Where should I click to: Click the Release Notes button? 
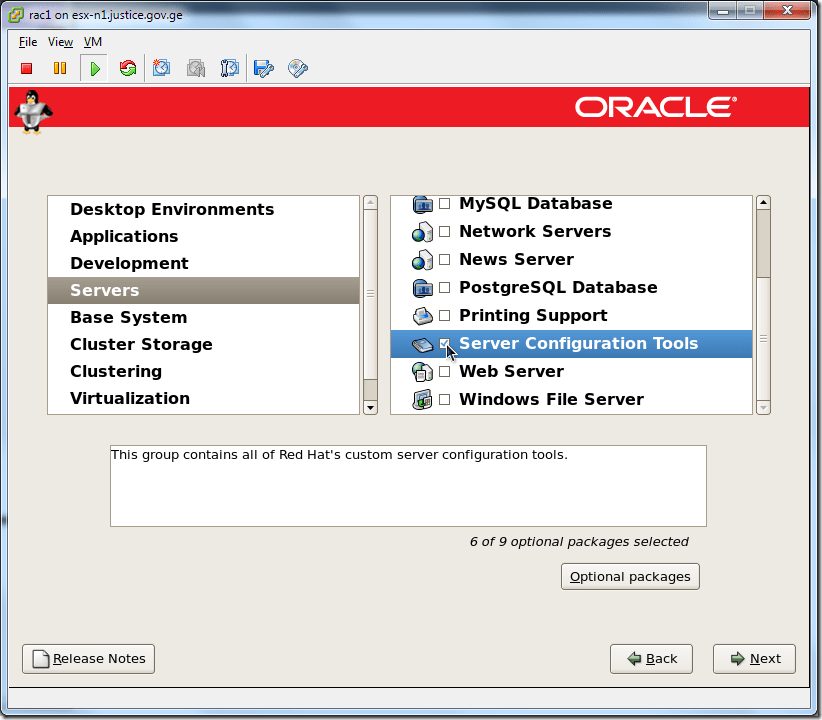pyautogui.click(x=88, y=658)
